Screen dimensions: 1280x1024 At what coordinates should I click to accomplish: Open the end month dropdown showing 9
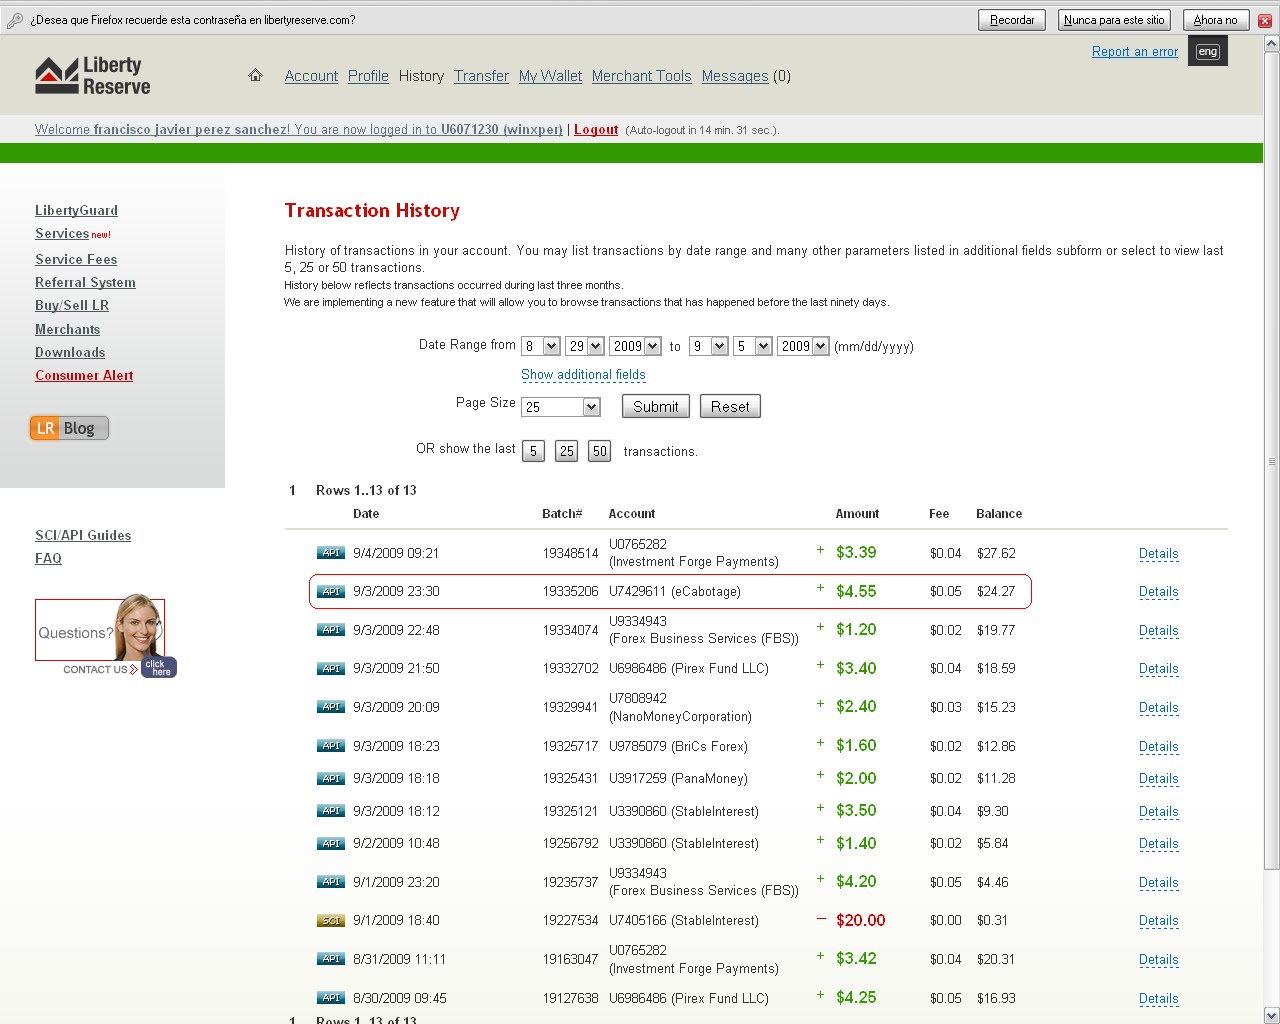click(x=709, y=346)
